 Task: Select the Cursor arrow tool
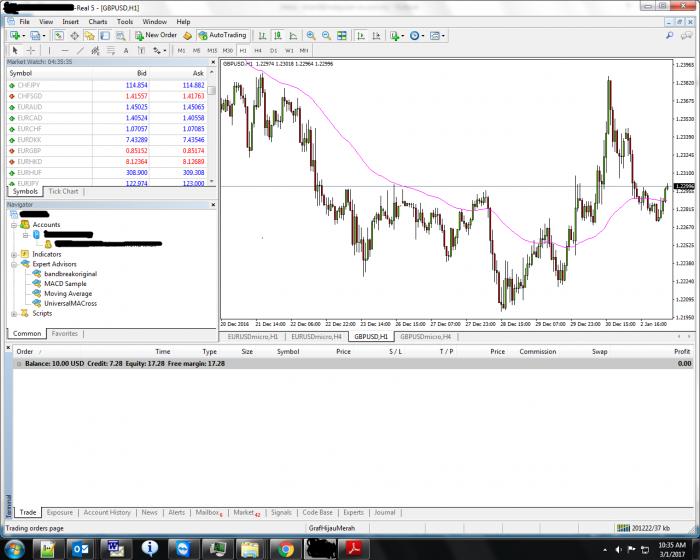15,50
